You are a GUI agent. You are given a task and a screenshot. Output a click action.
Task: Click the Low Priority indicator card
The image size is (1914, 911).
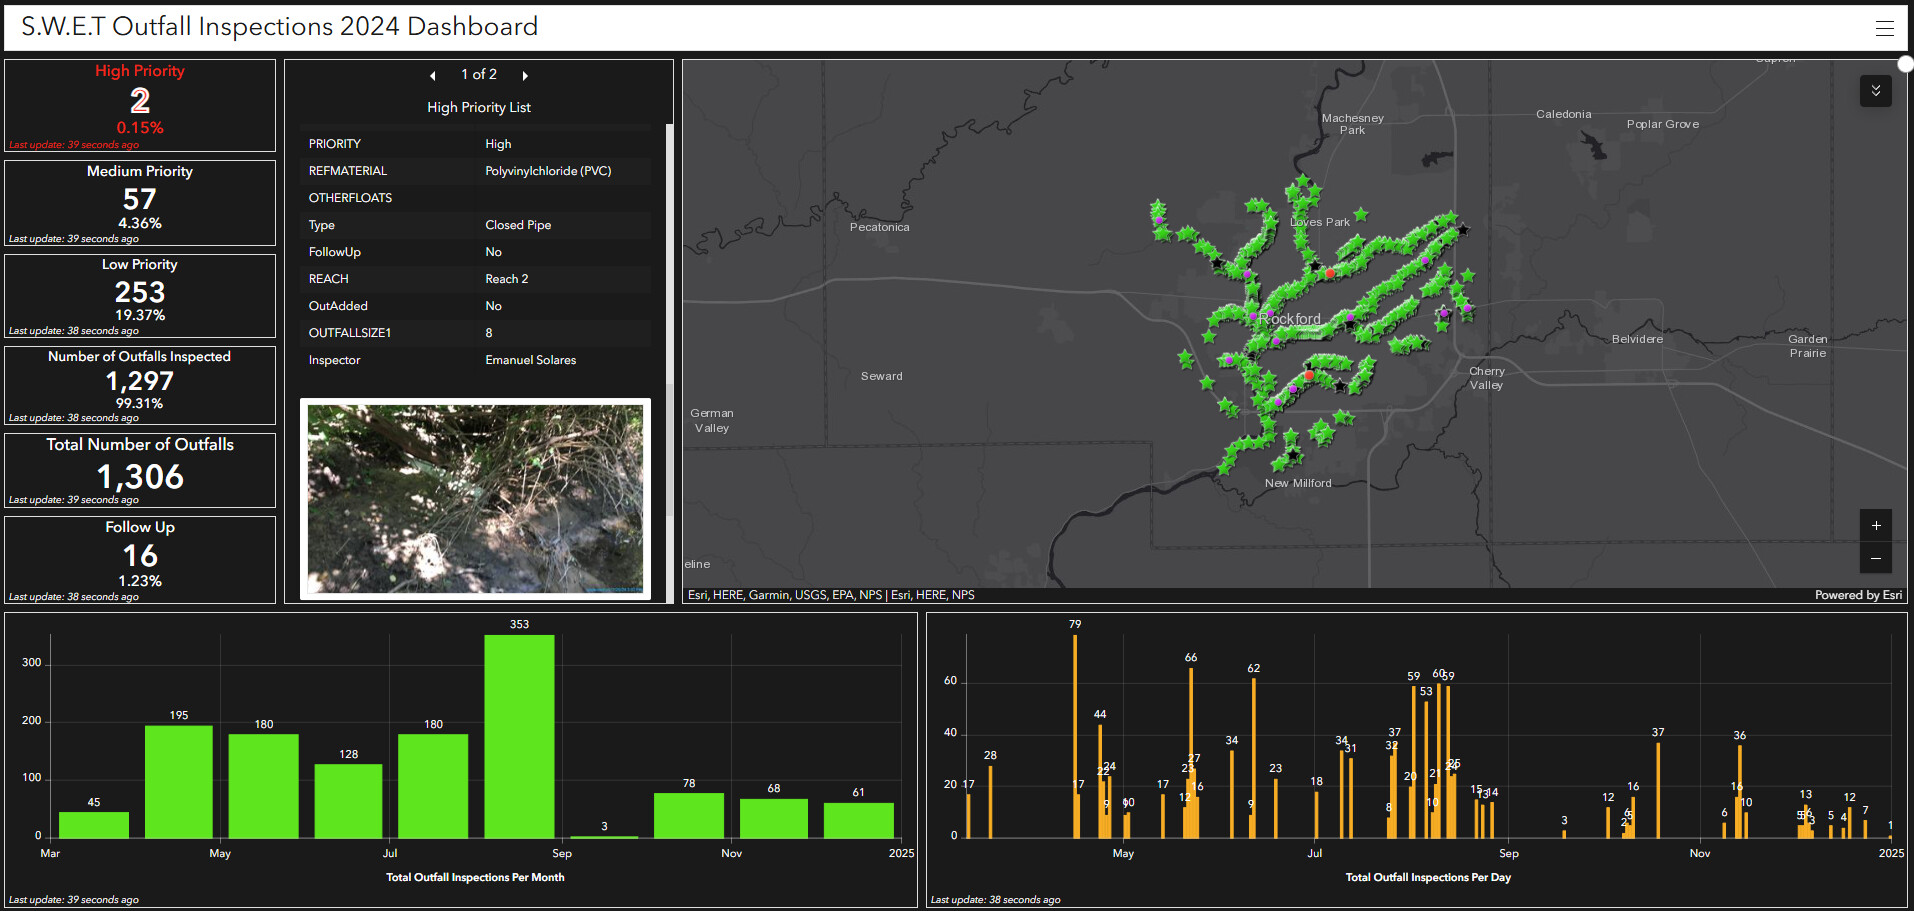click(x=140, y=295)
